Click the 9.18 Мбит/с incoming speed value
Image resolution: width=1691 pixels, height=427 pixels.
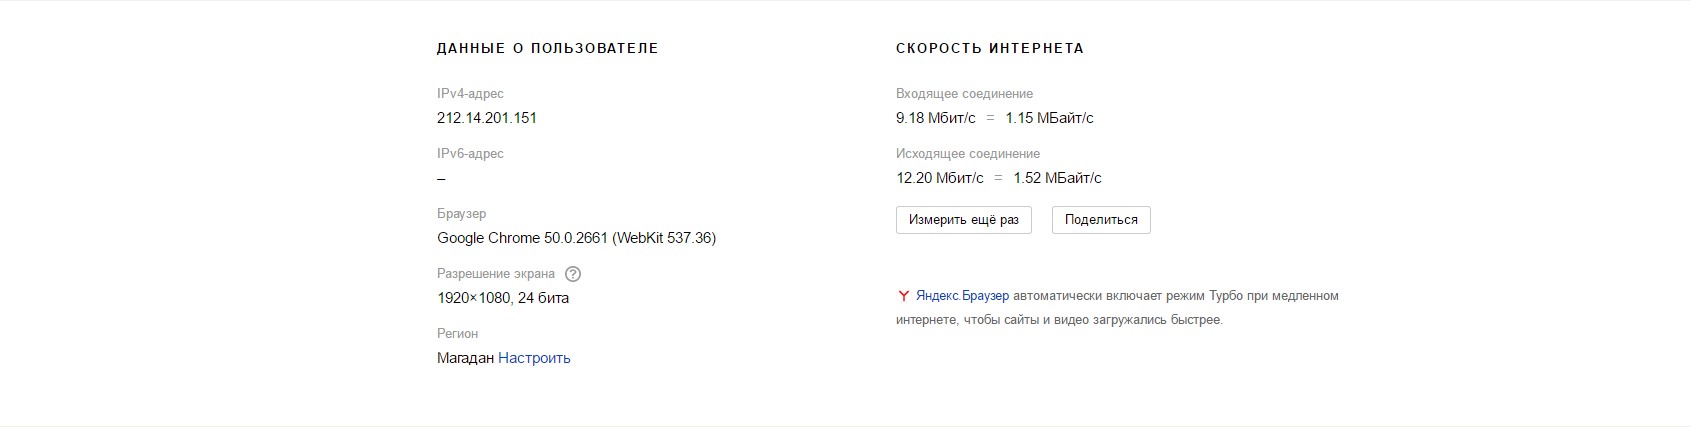point(935,118)
